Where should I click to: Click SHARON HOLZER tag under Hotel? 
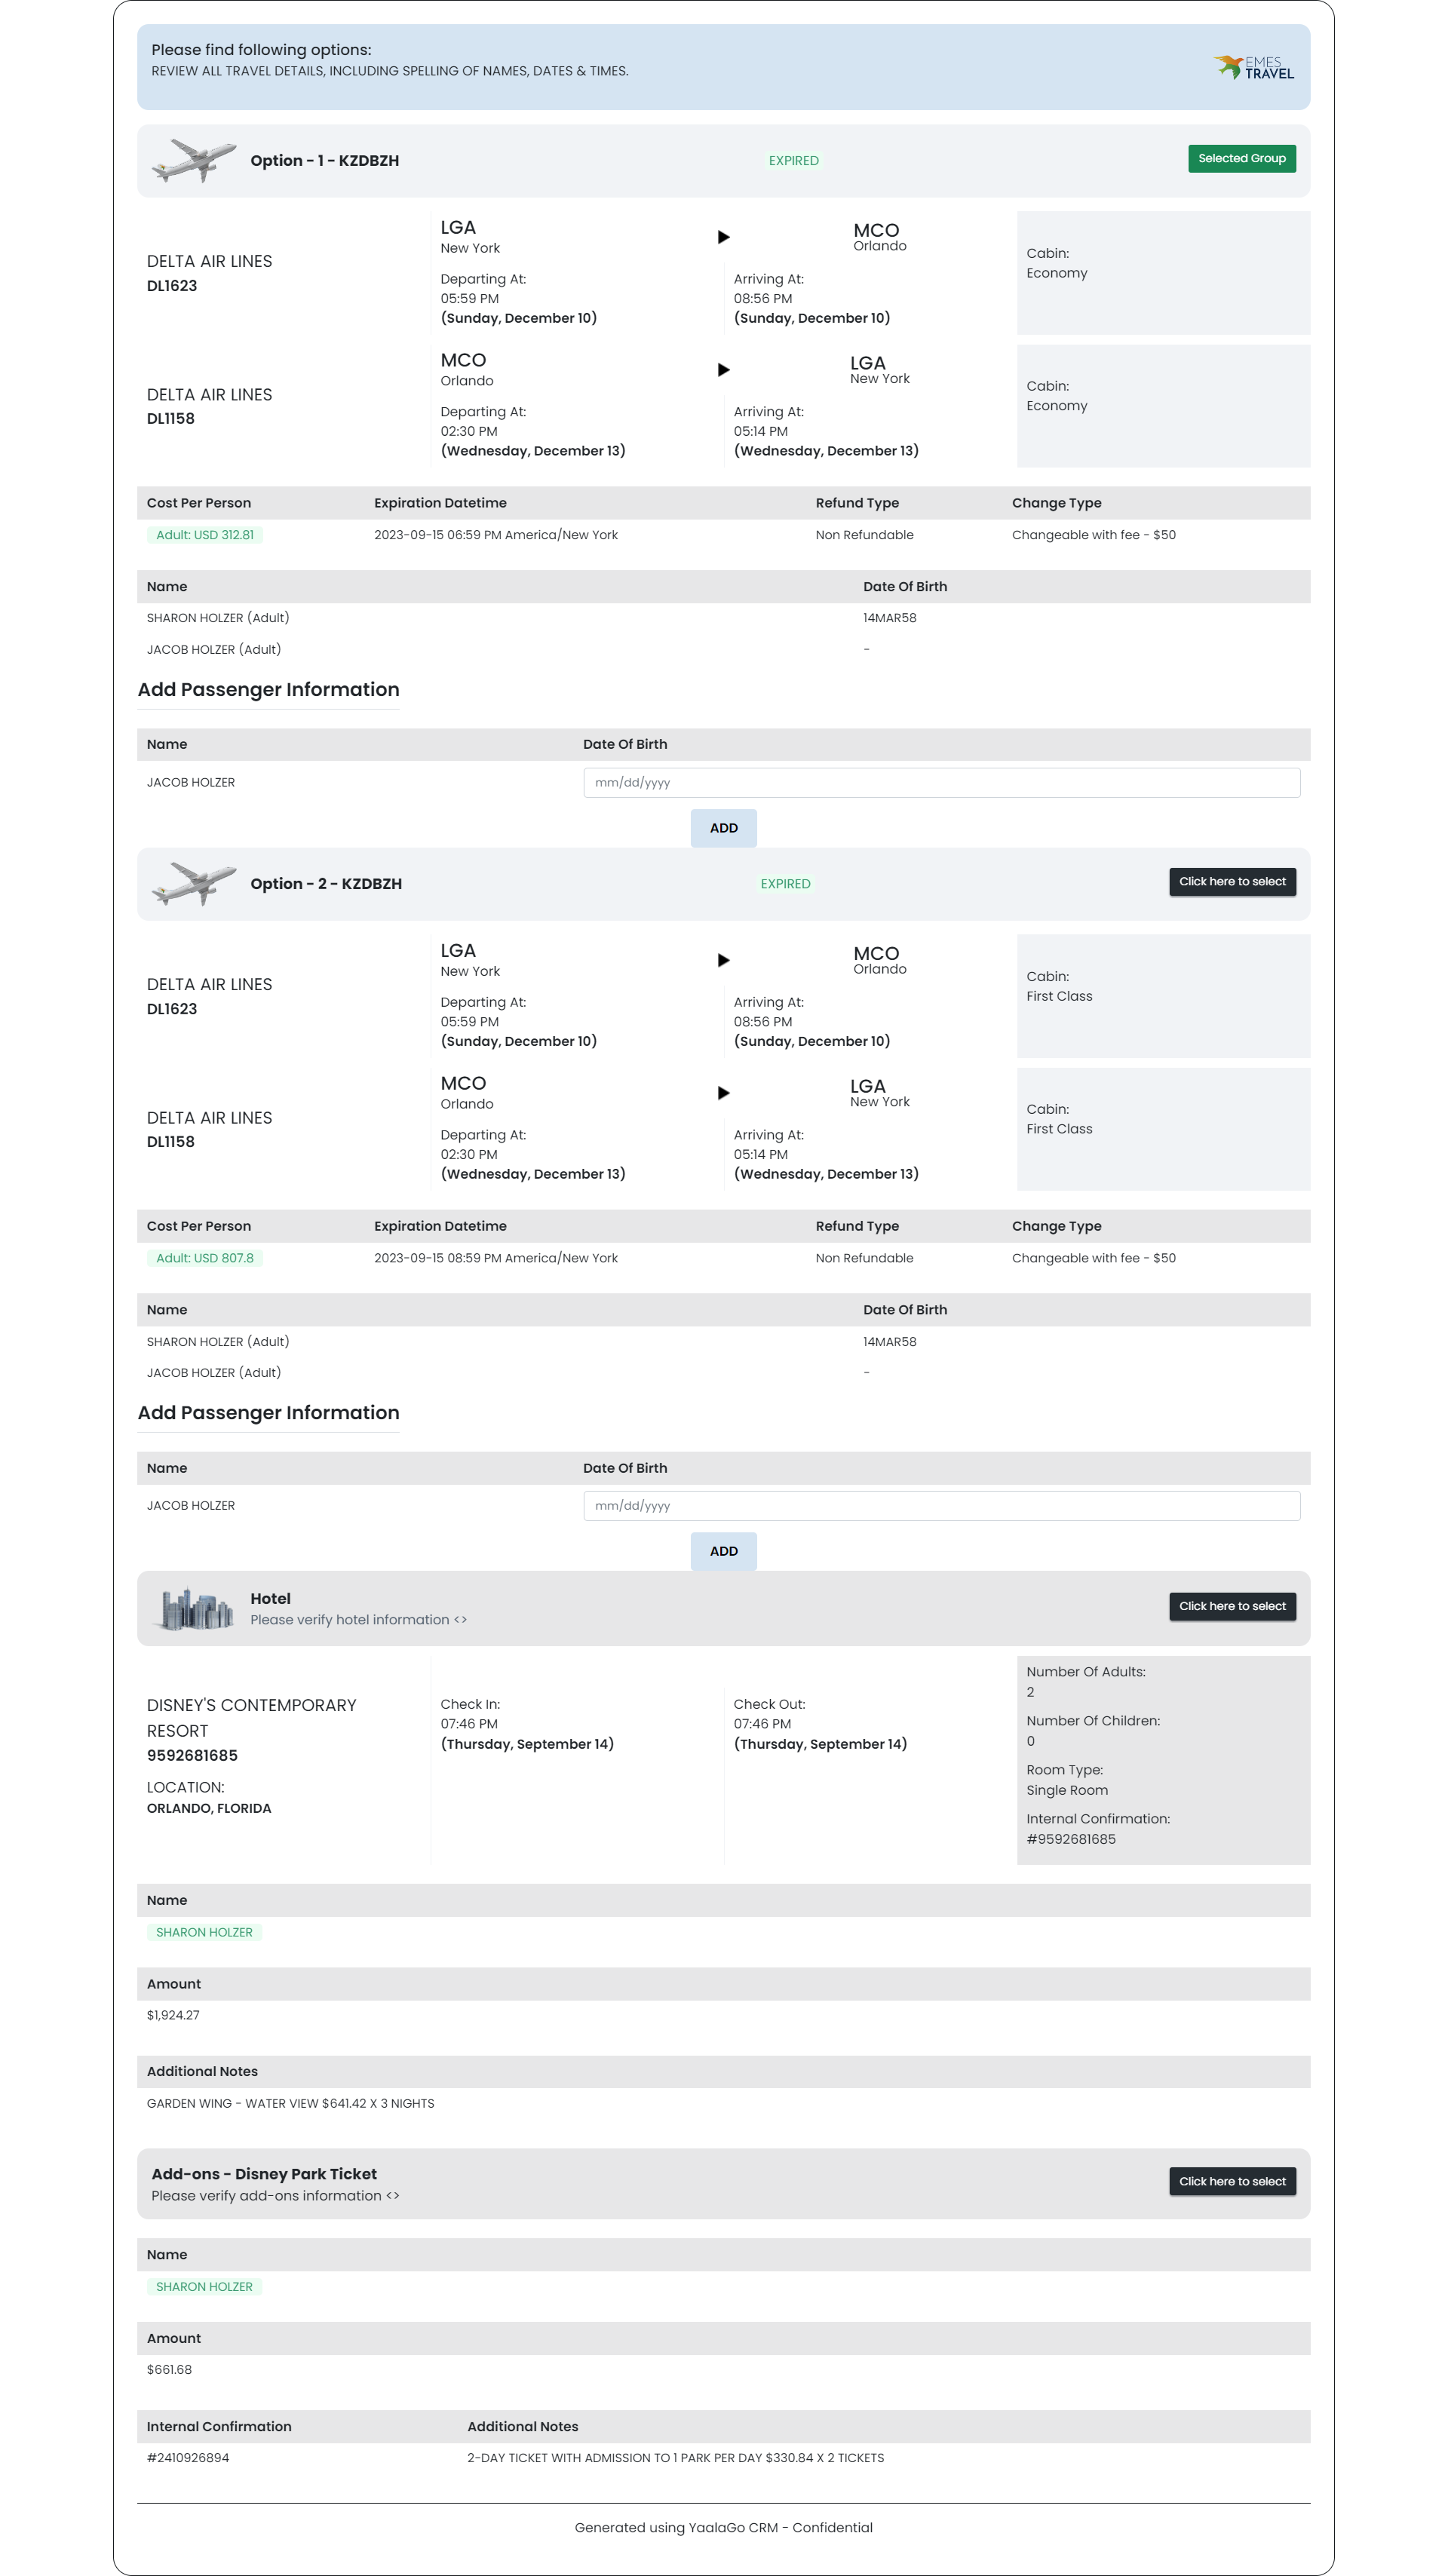click(204, 1932)
